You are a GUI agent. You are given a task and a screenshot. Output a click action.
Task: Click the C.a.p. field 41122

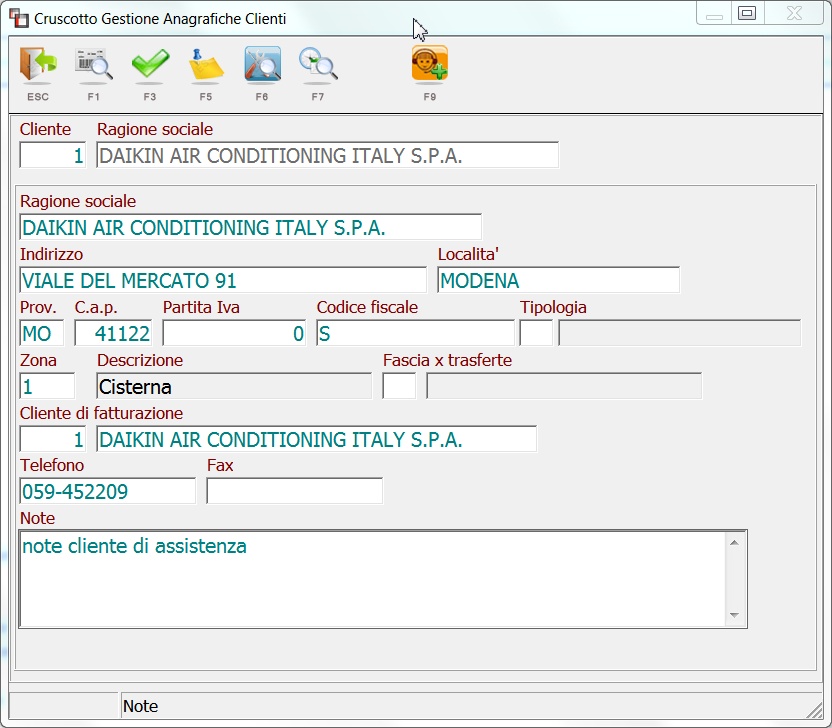(113, 333)
